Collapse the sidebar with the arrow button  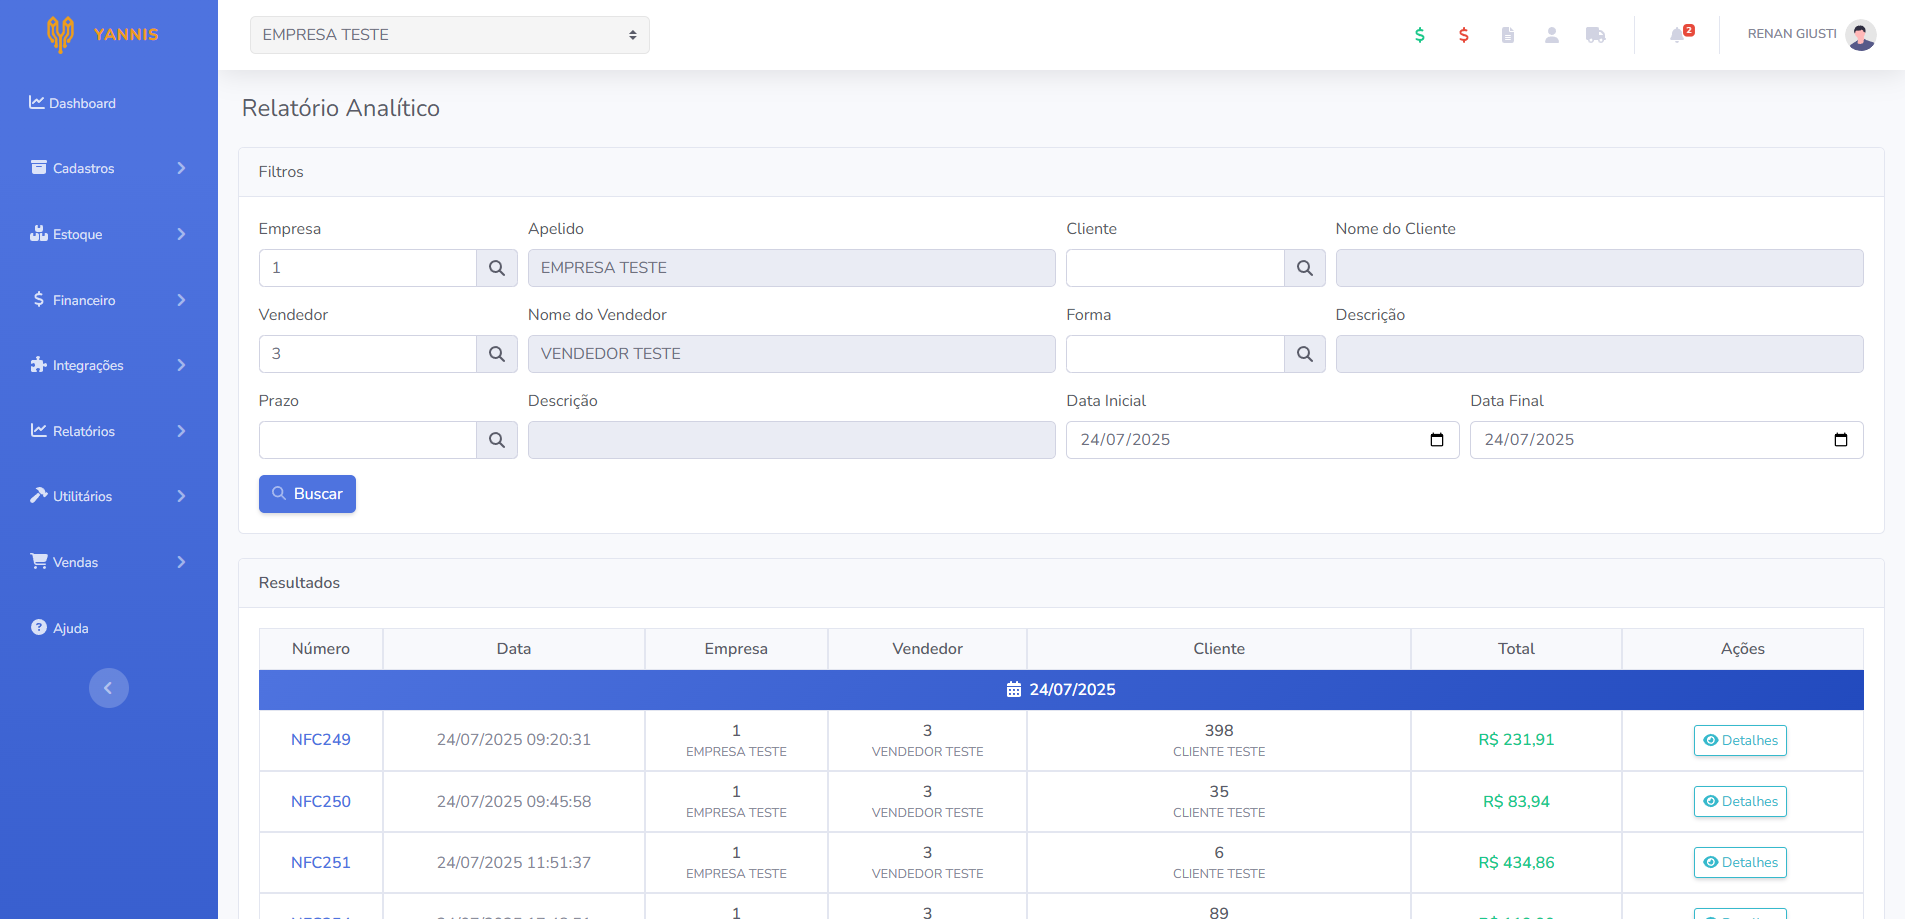[x=108, y=688]
